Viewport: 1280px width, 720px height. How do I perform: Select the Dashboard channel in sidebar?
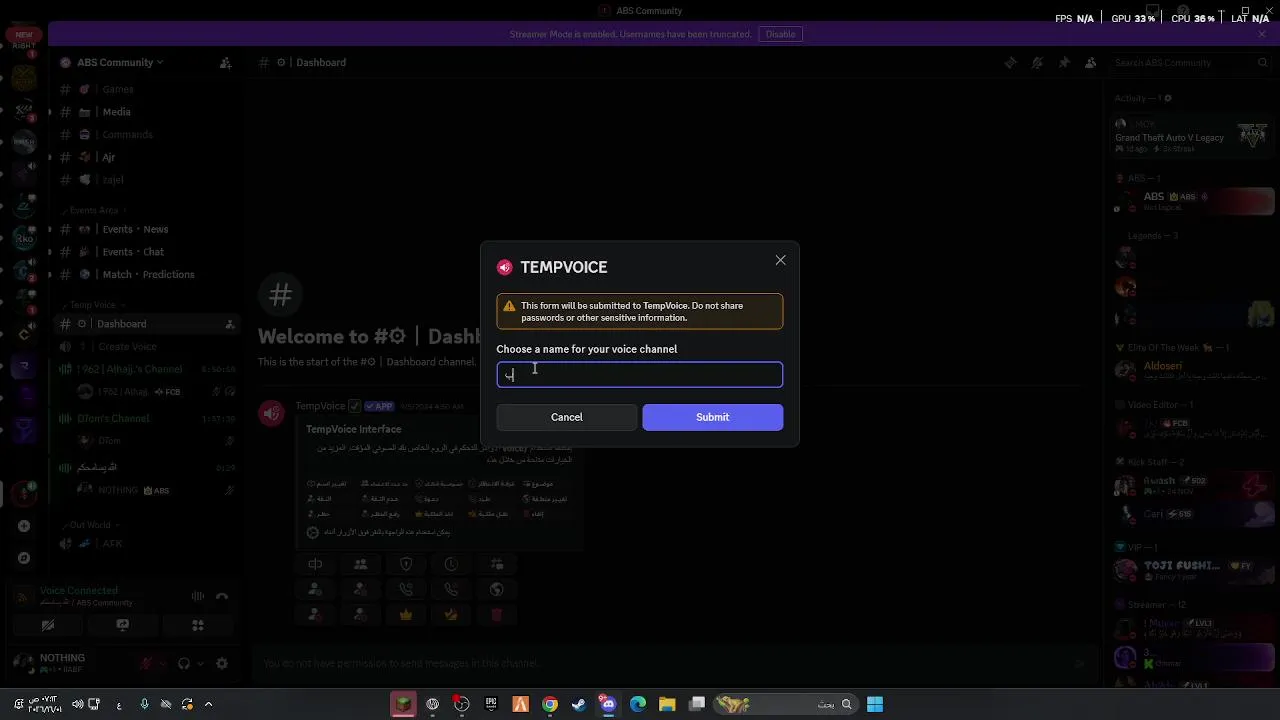click(x=146, y=324)
